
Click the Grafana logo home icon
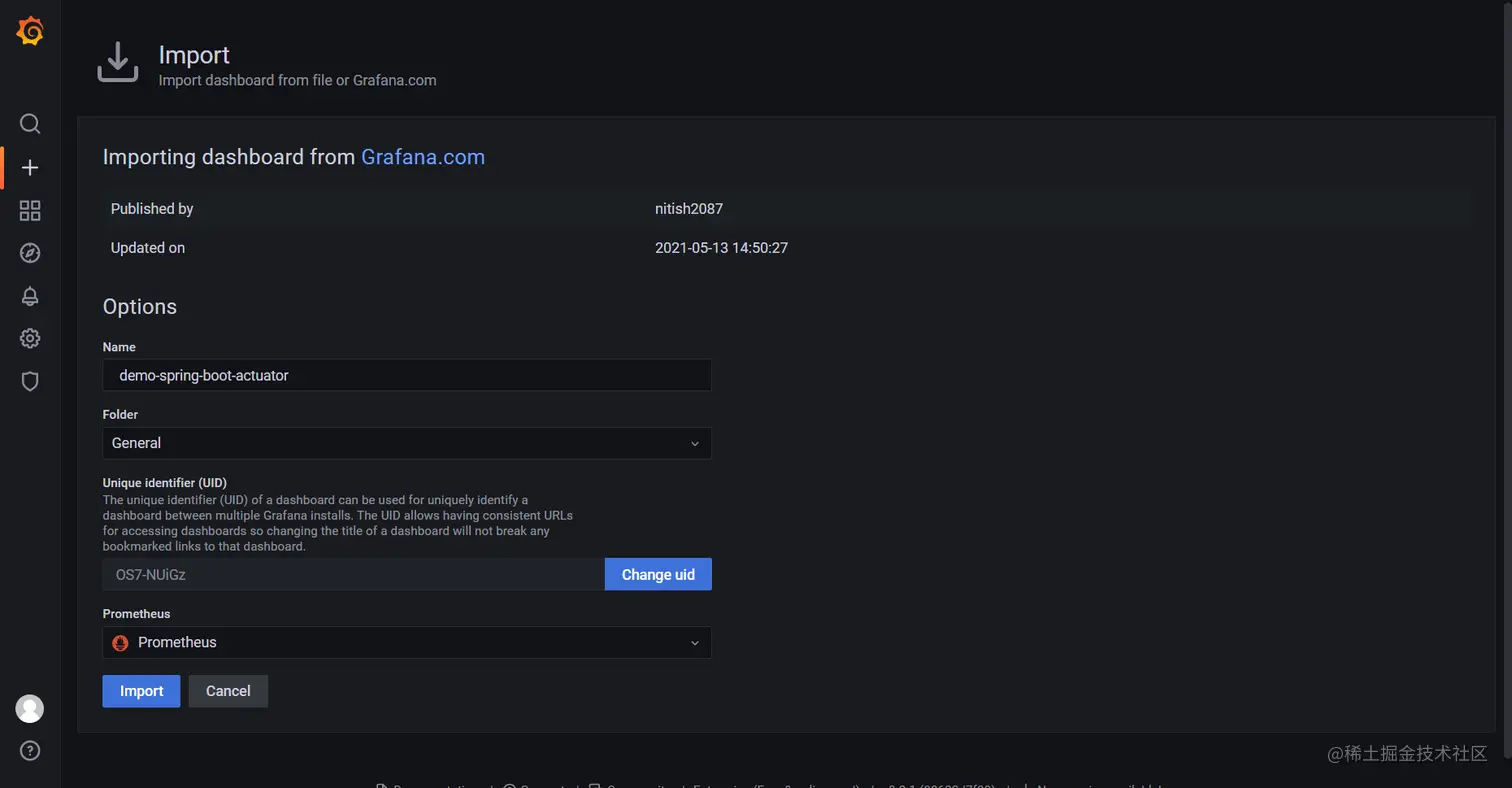30,31
